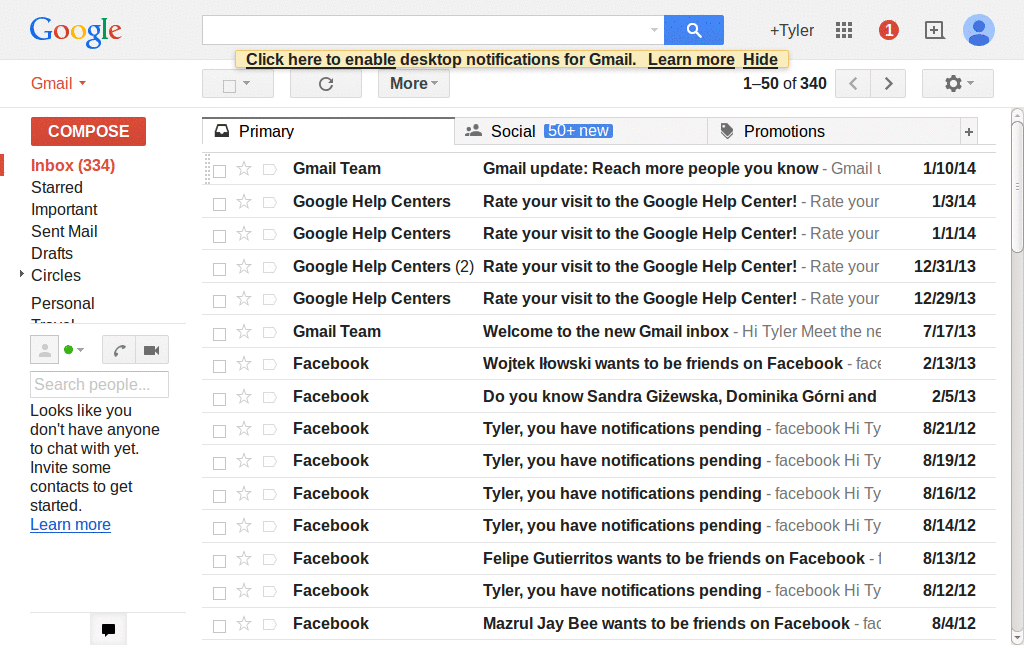
Task: Open the settings gear menu
Action: (x=958, y=84)
